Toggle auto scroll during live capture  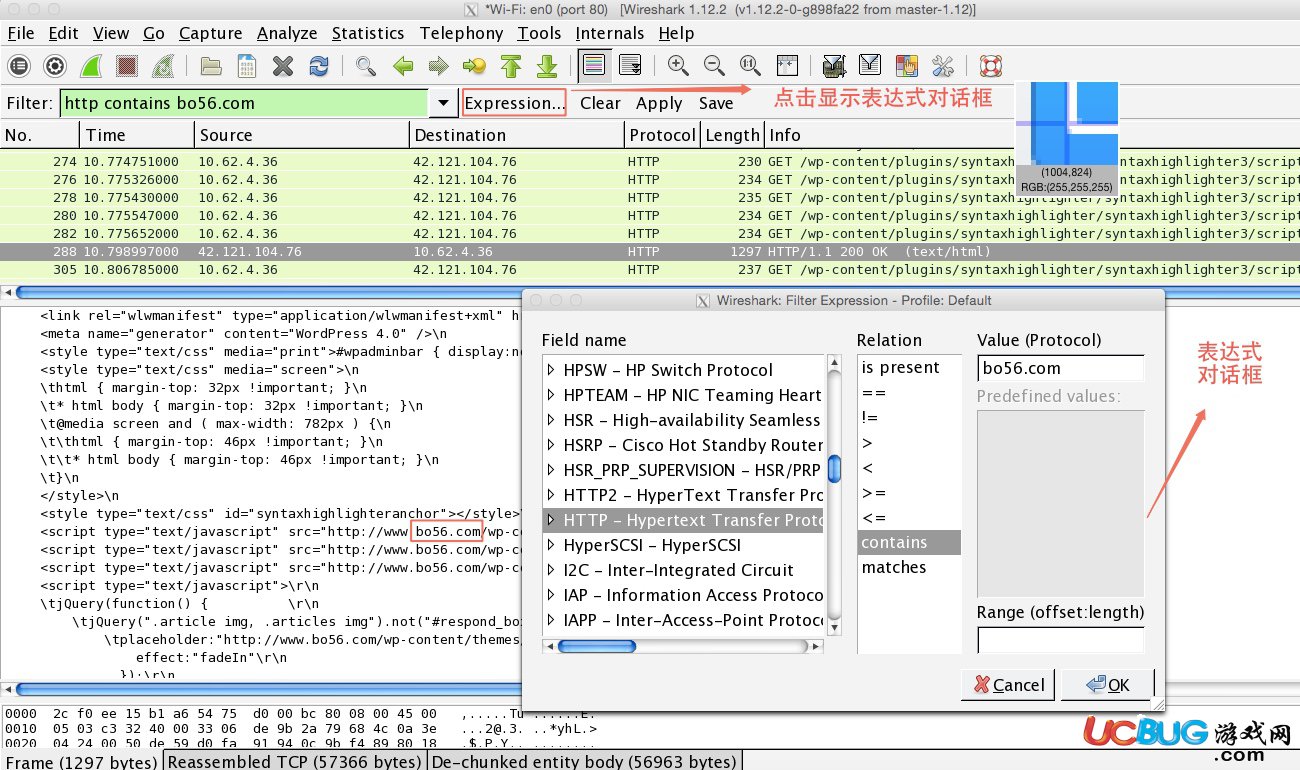[630, 66]
